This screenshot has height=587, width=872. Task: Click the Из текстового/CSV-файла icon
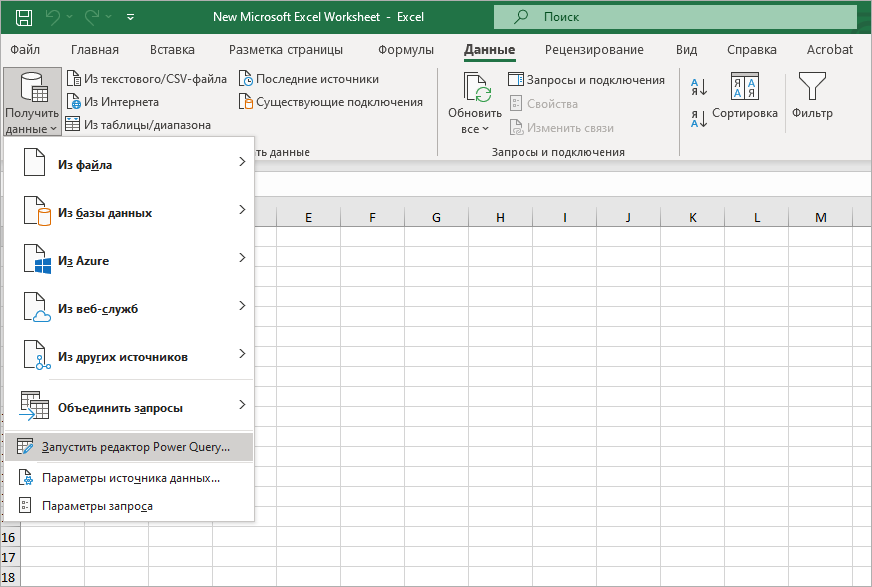tap(73, 78)
